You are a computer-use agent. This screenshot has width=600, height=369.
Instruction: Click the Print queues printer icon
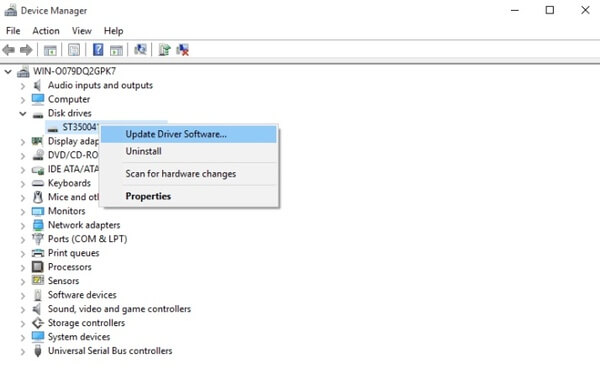tap(38, 253)
